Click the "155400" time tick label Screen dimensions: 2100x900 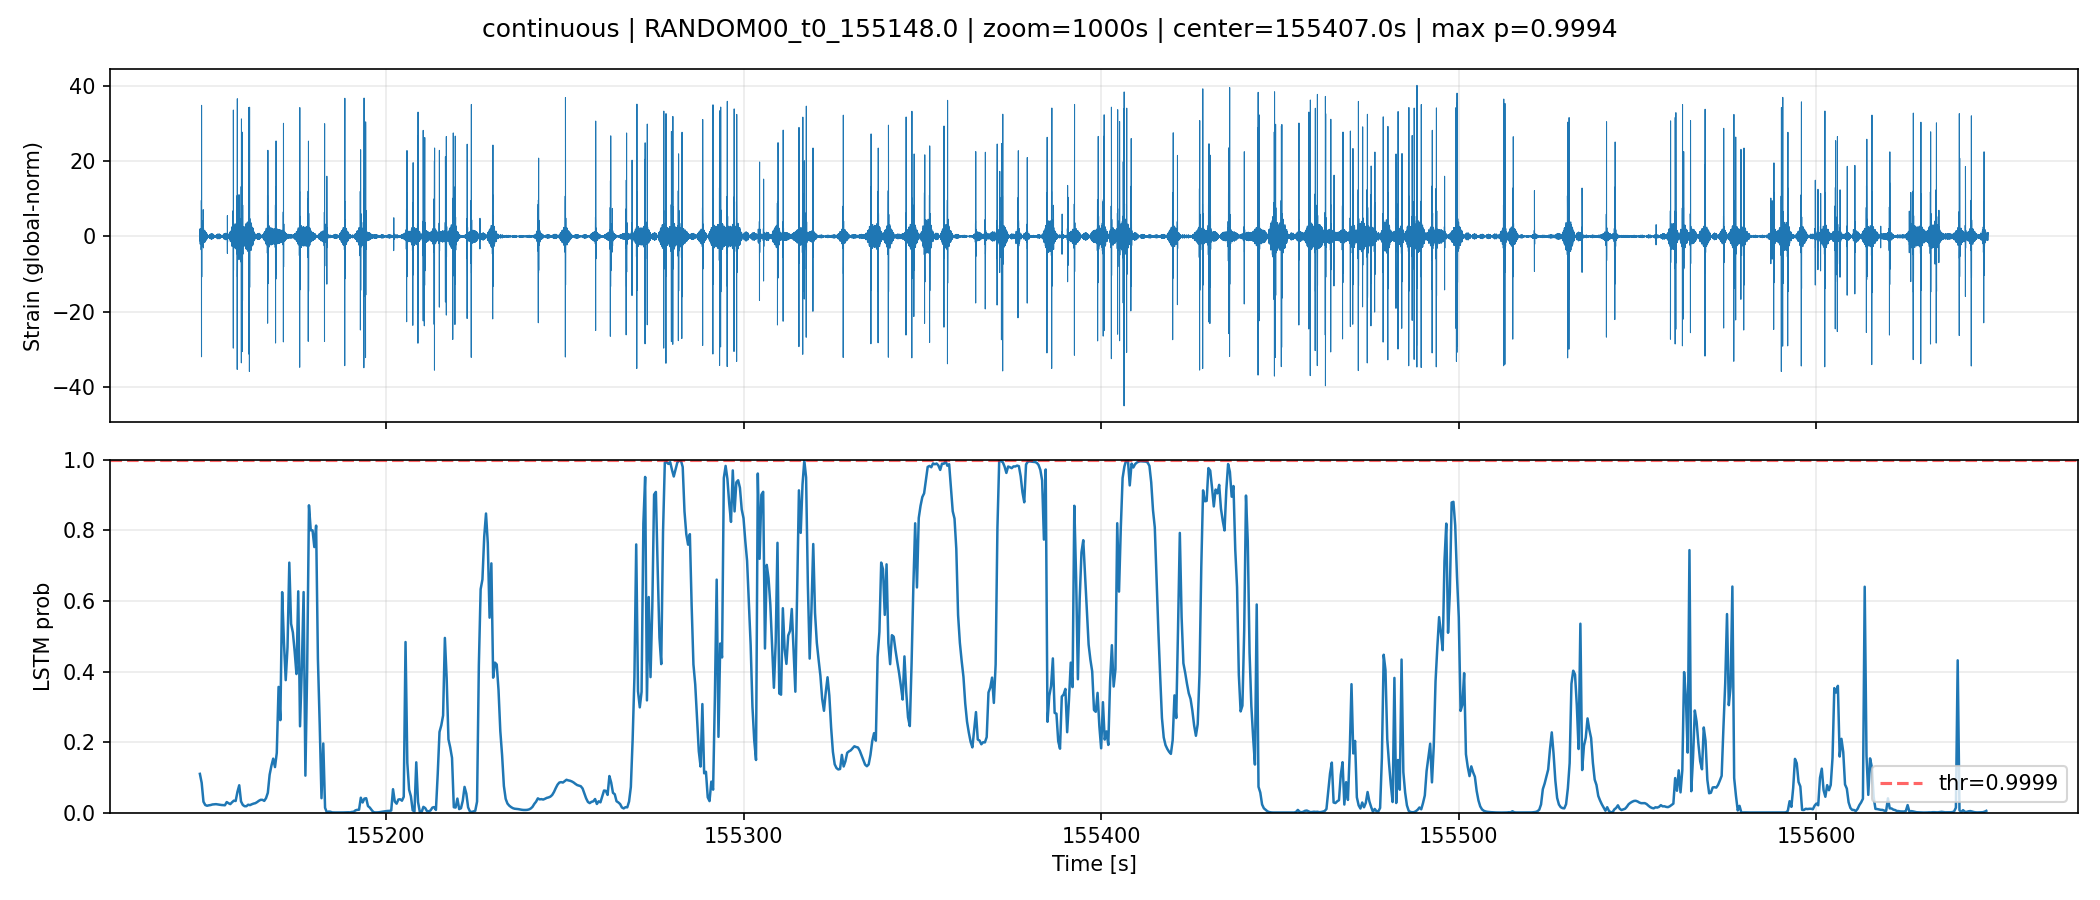tap(1101, 835)
